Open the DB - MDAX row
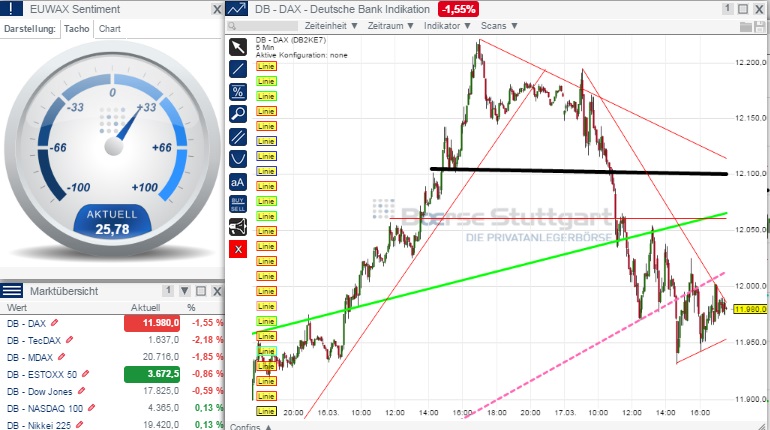Viewport: 770px width, 430px height. coord(112,357)
